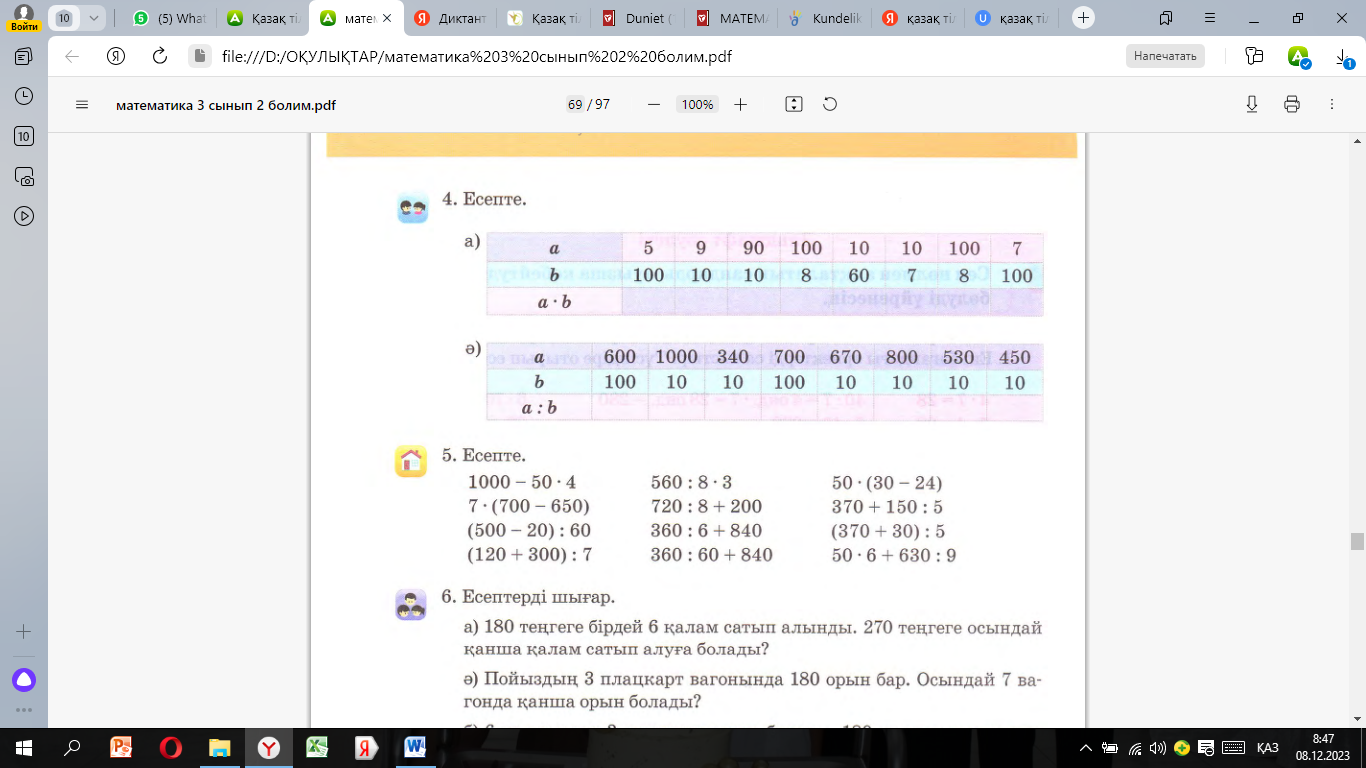Switch to the 'қазақ ті' tab with blue U icon
This screenshot has height=768, width=1366.
point(1011,18)
